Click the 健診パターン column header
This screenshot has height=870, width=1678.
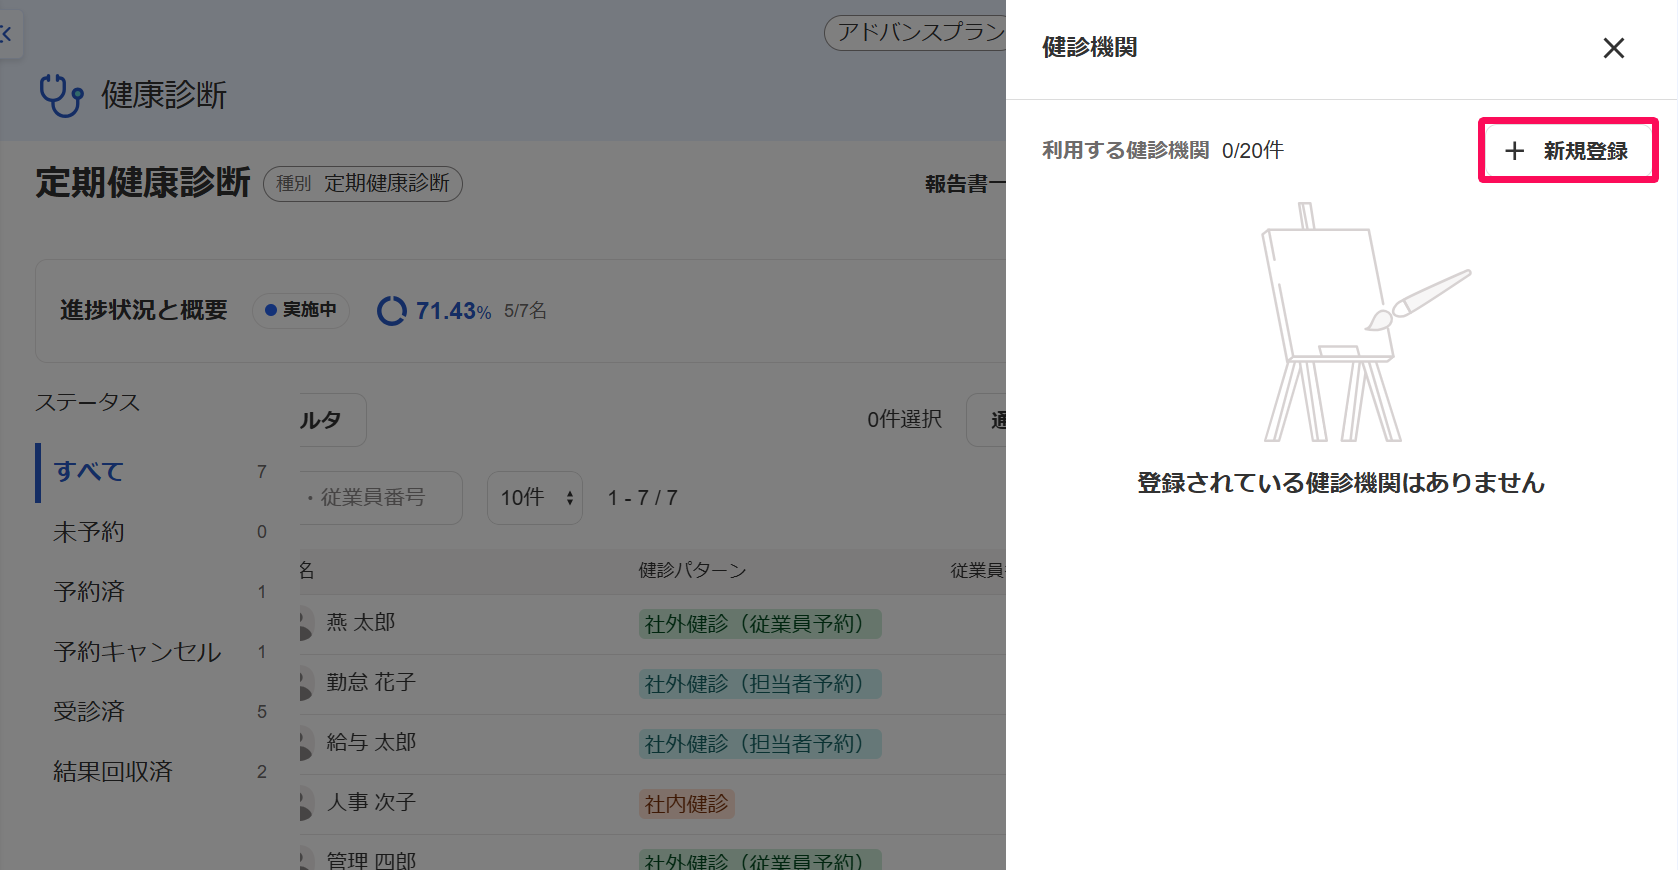(x=693, y=571)
